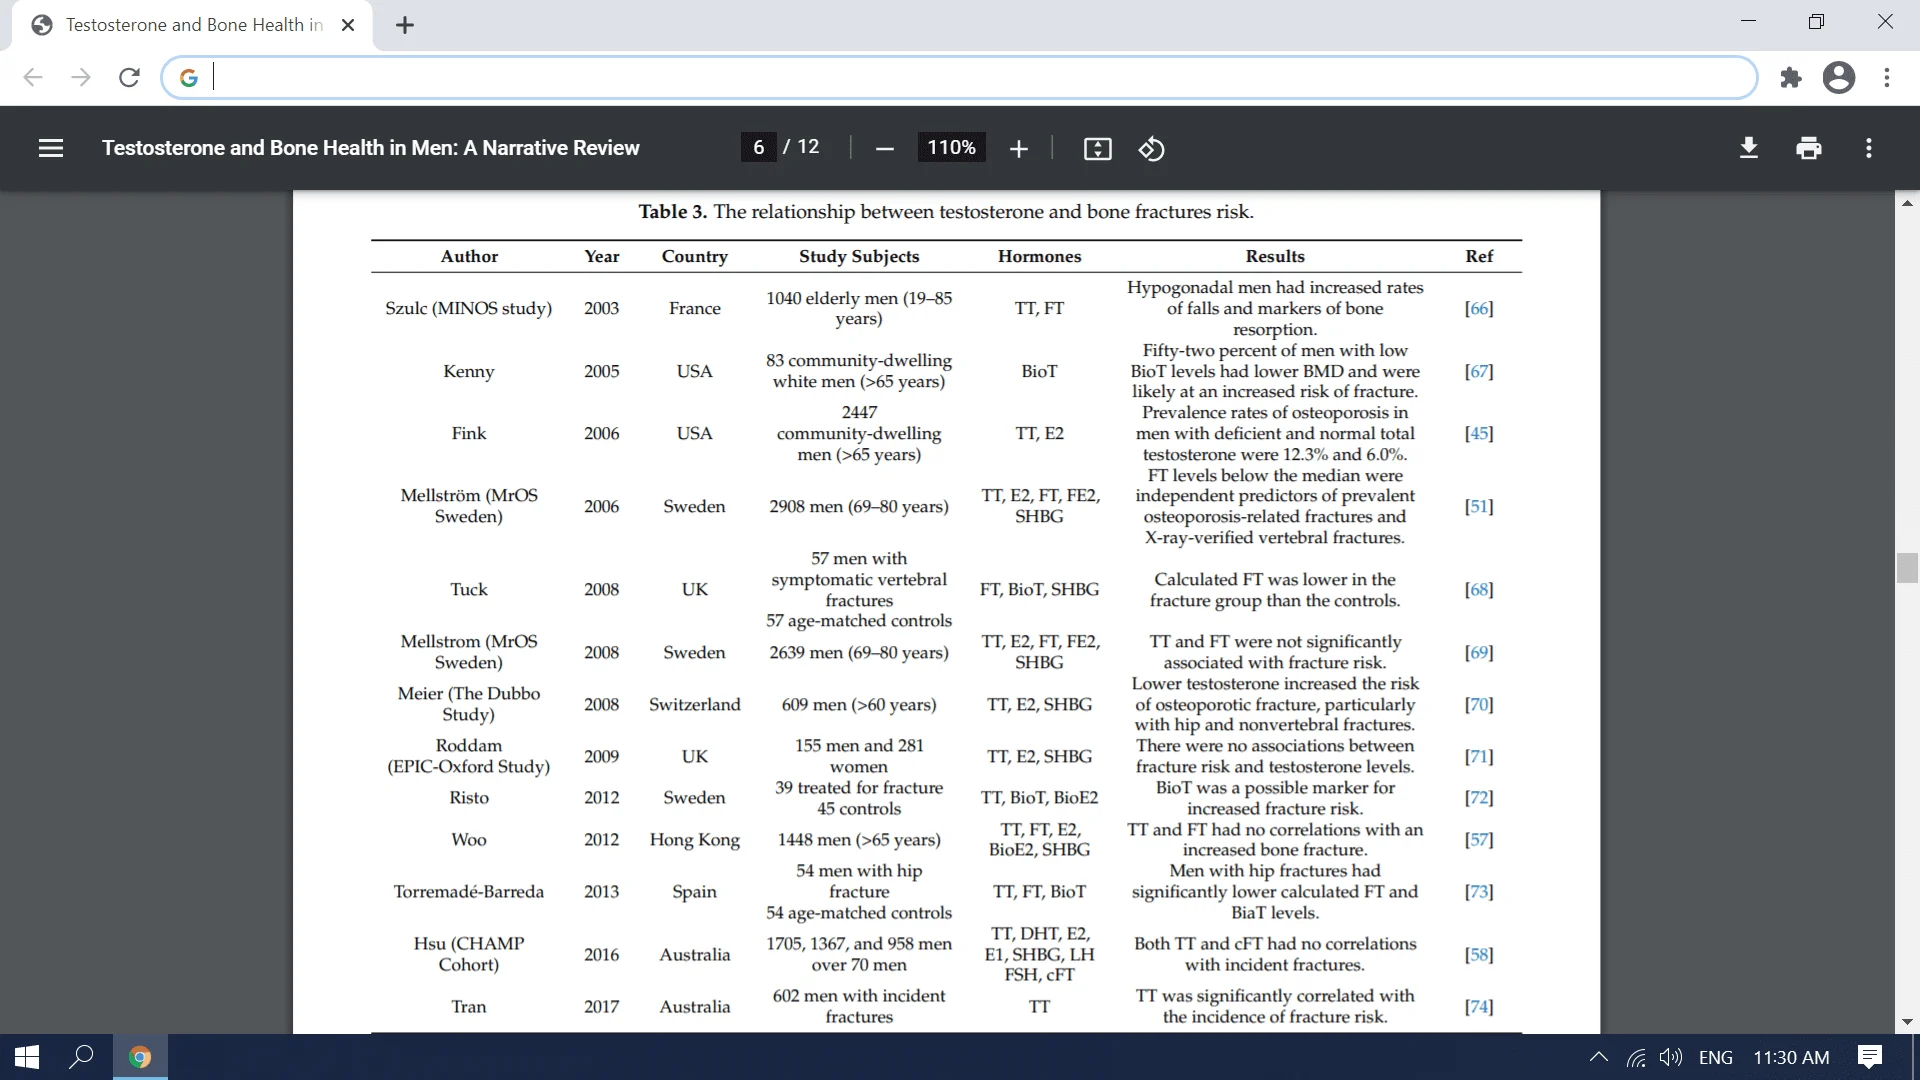Open reference link [45]
The height and width of the screenshot is (1080, 1920).
point(1479,433)
